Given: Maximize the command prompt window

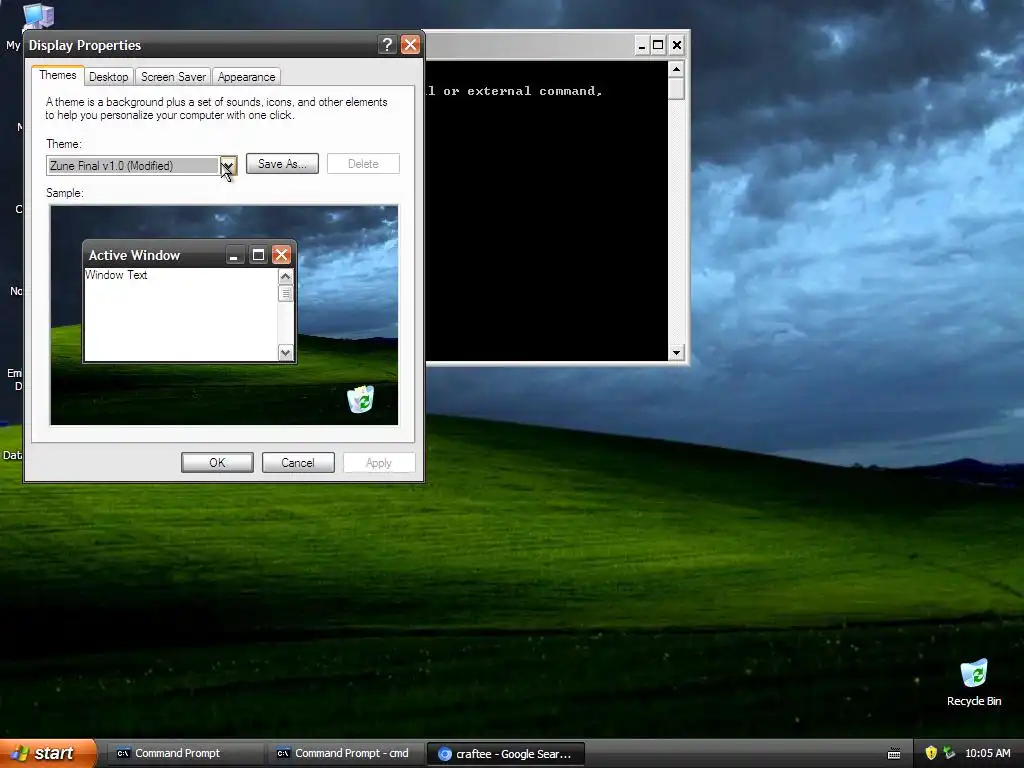Looking at the screenshot, I should click(x=658, y=45).
